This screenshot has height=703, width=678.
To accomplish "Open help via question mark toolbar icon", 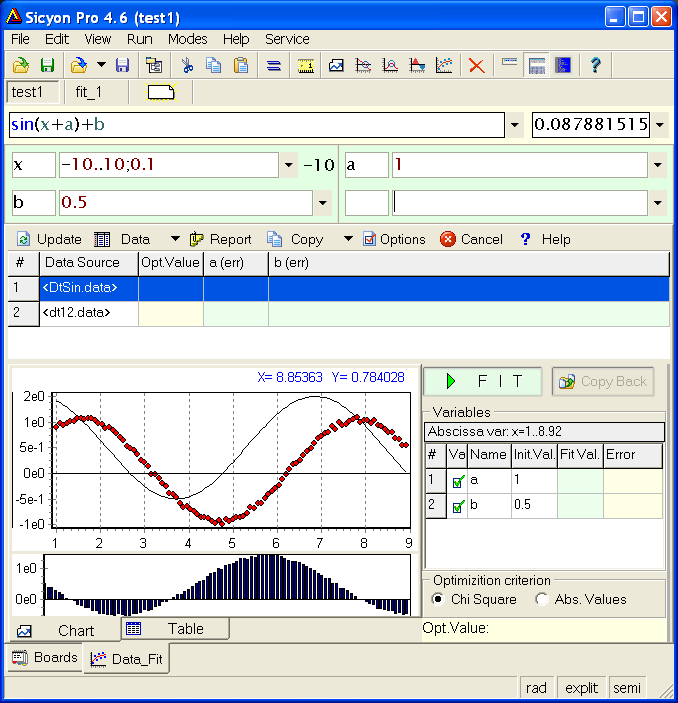I will (x=596, y=66).
